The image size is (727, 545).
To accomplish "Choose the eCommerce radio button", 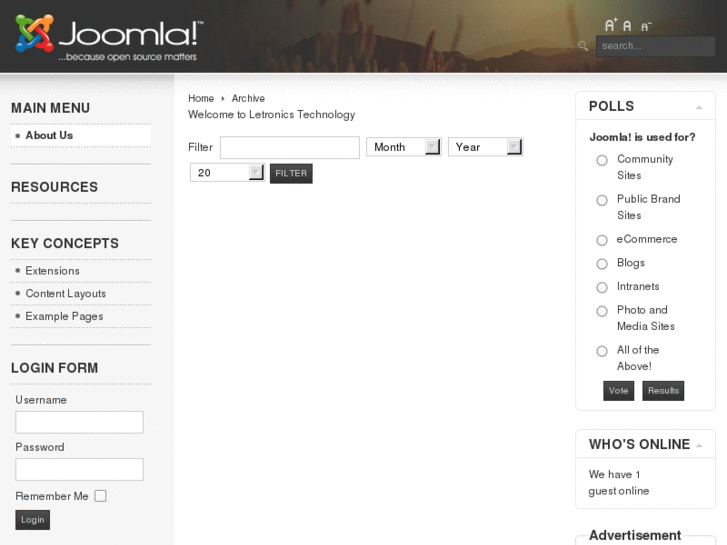I will 602,240.
